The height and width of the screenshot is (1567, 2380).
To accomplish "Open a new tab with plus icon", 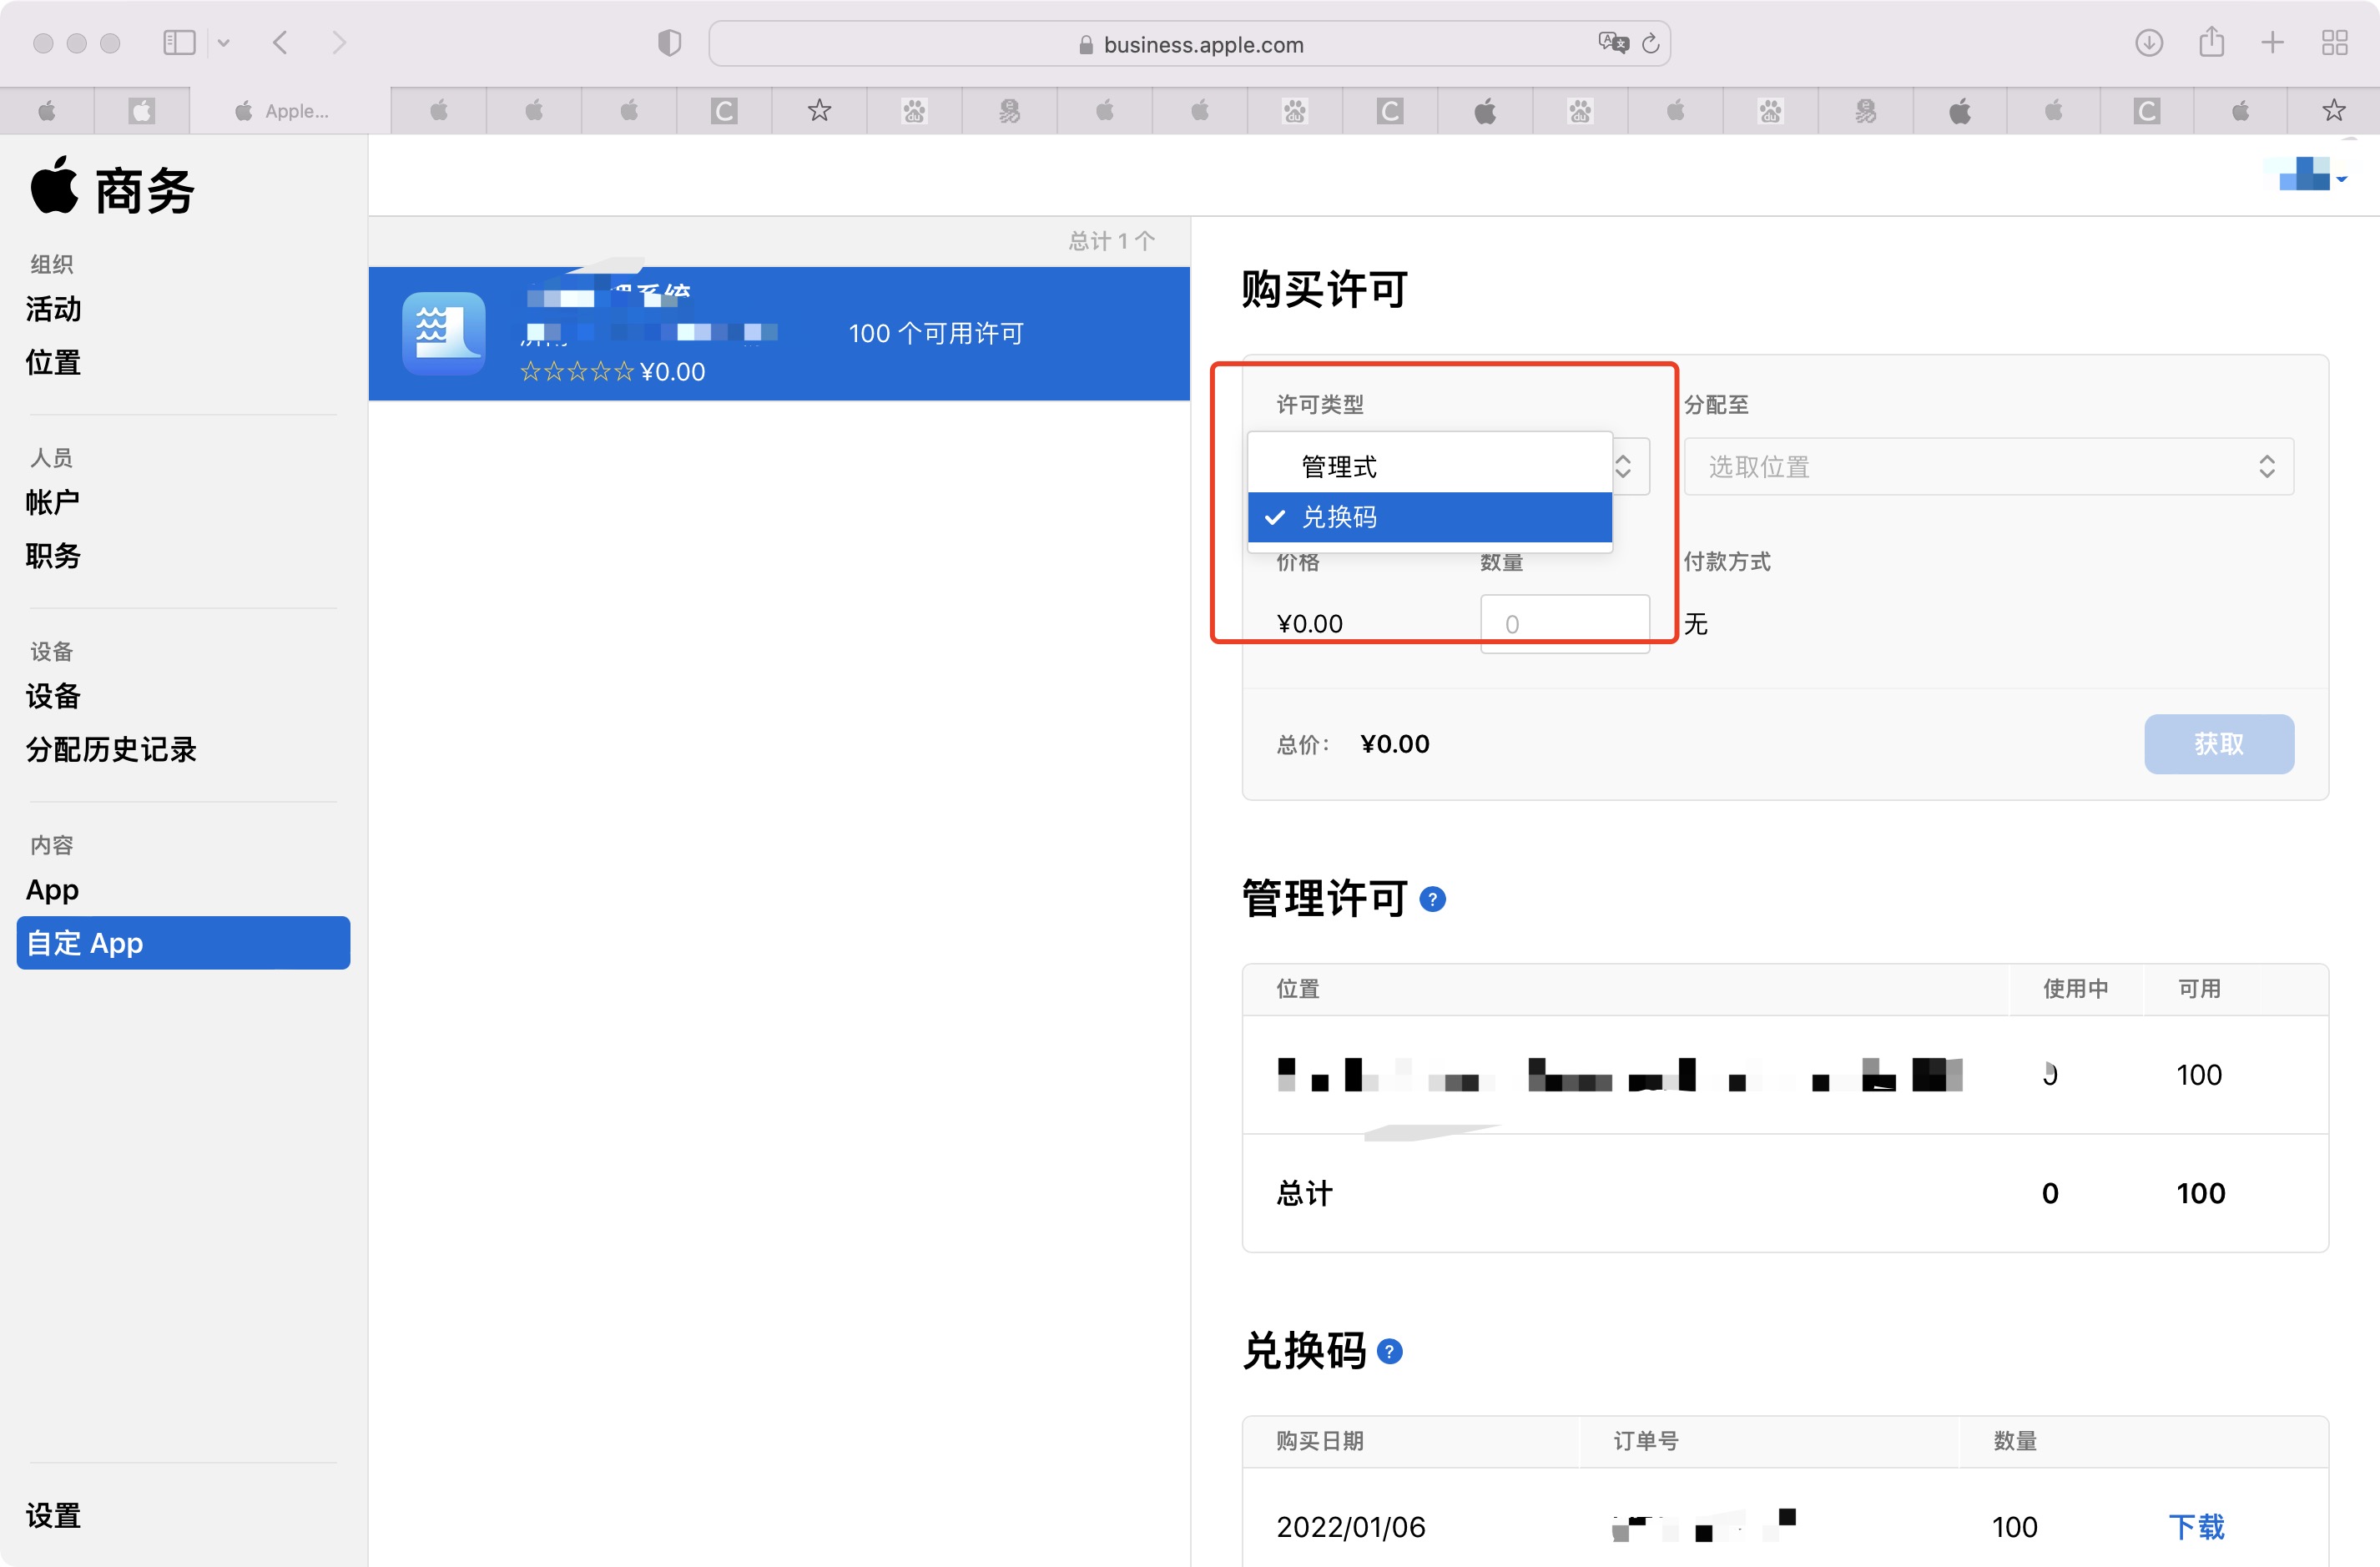I will [x=2272, y=43].
